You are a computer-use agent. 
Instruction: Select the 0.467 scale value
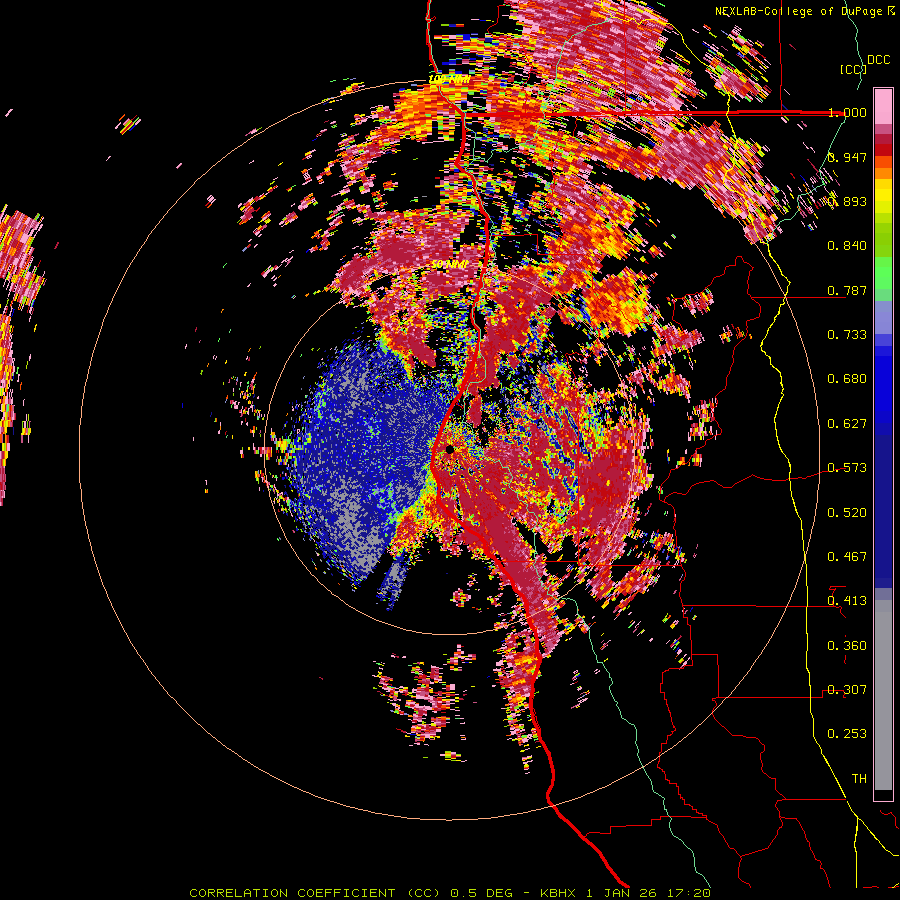(847, 557)
